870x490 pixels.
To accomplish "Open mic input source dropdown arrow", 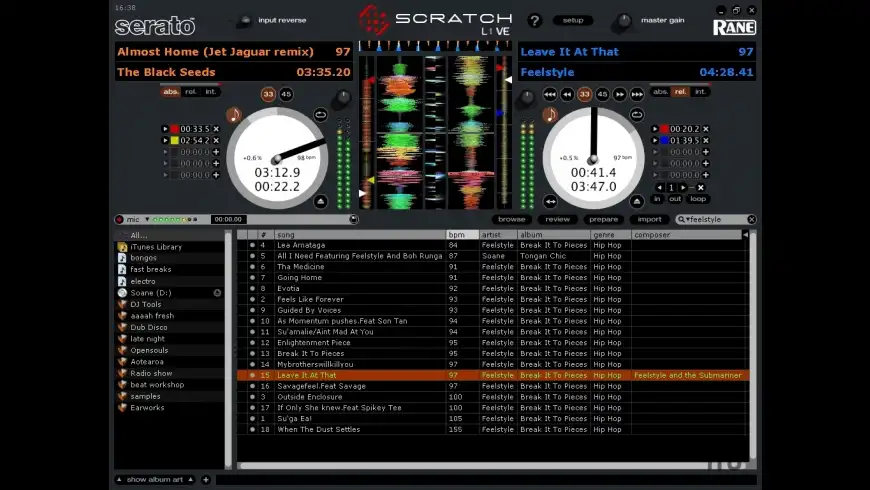I will click(x=147, y=220).
